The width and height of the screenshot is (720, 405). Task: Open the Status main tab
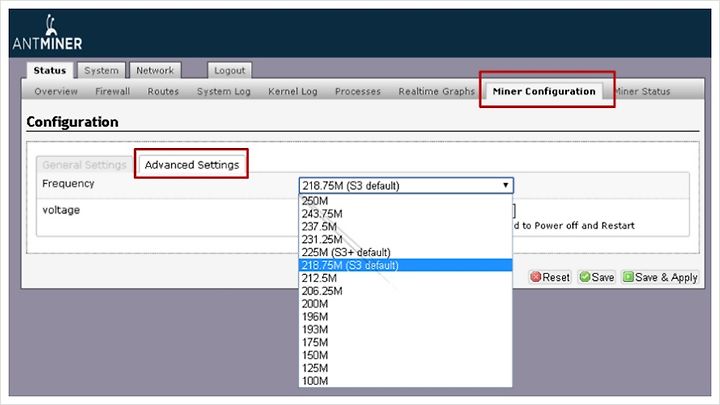[x=50, y=71]
